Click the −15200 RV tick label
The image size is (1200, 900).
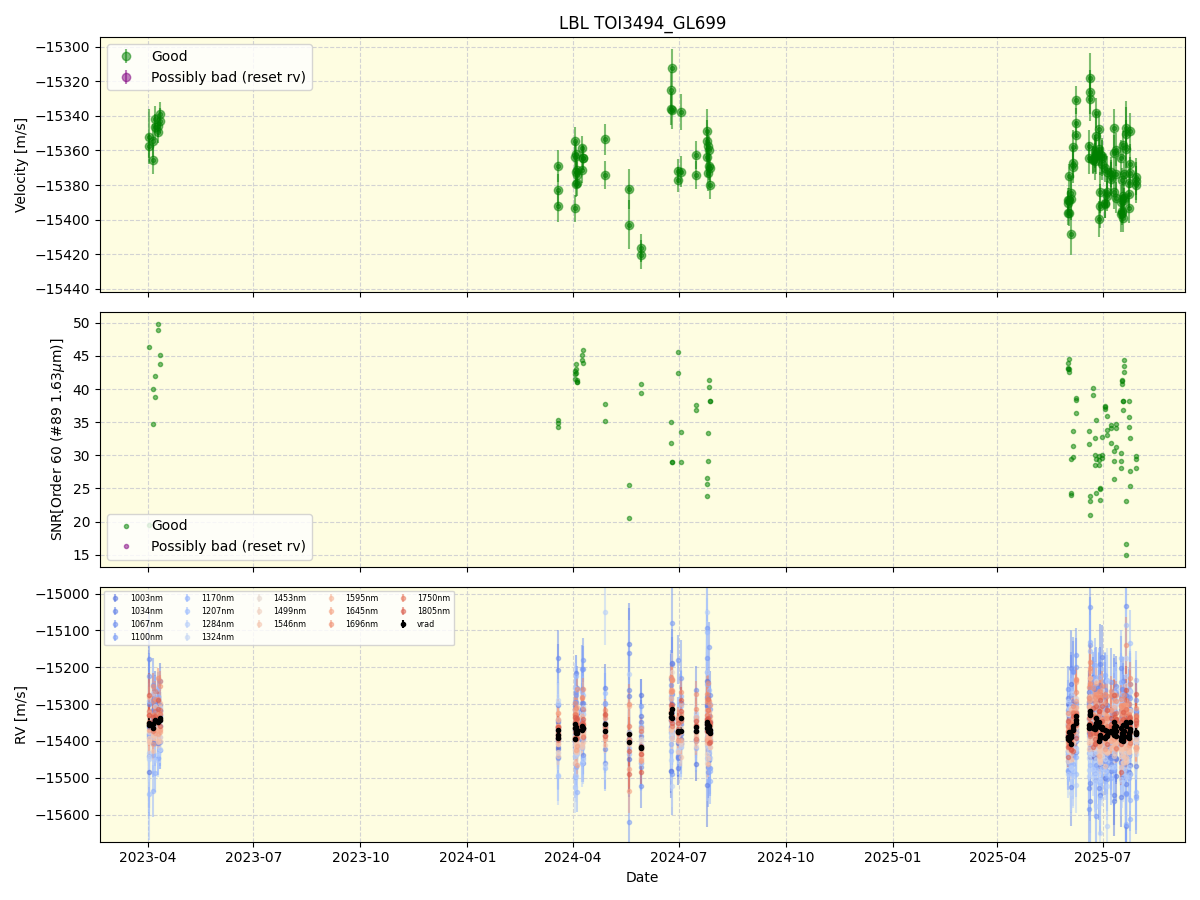[x=64, y=668]
